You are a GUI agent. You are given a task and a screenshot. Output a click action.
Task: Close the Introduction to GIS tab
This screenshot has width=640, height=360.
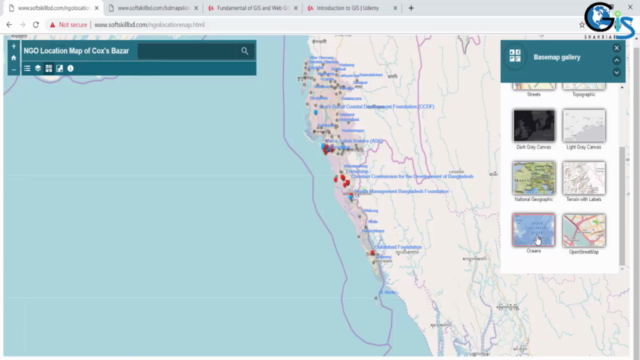click(x=395, y=8)
